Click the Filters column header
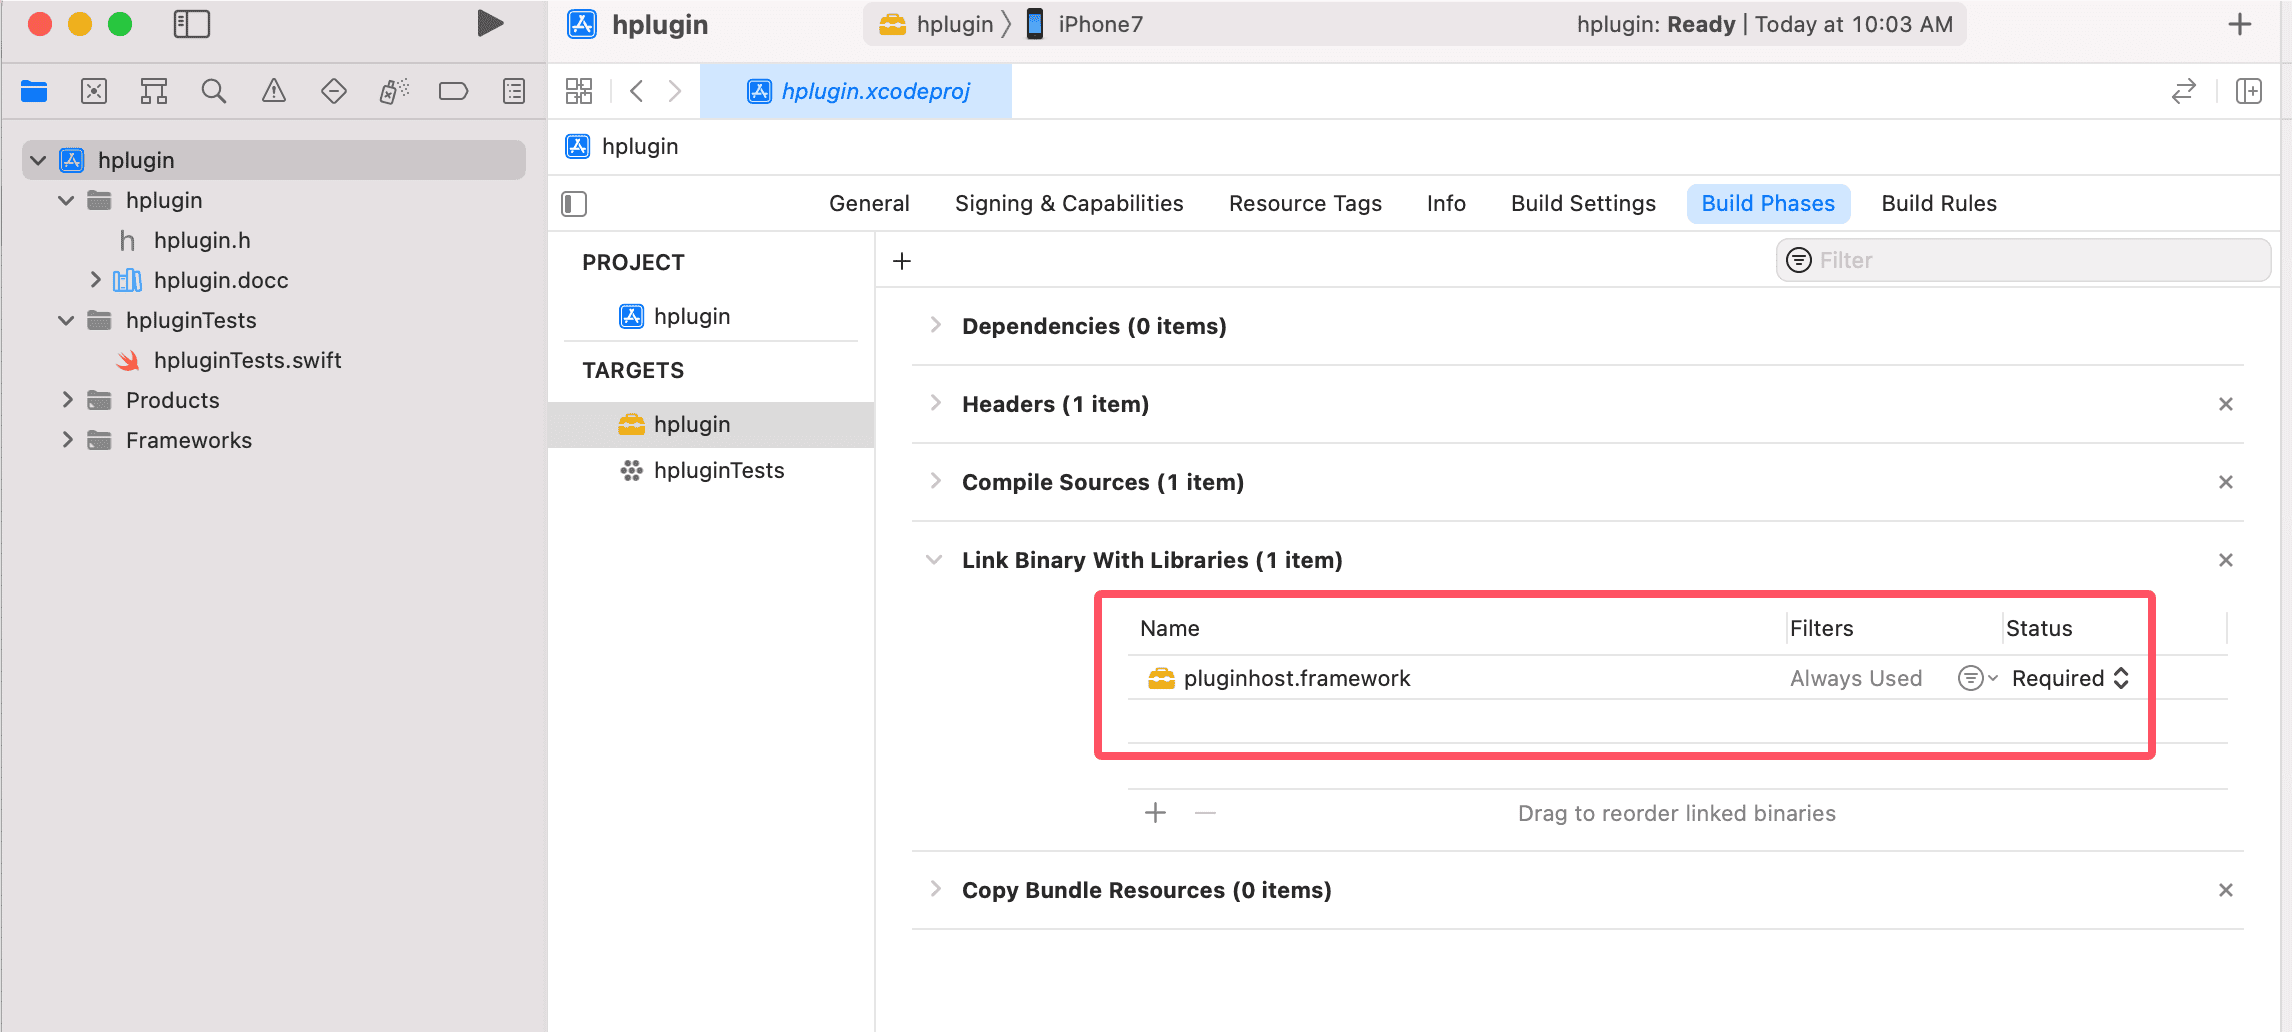The height and width of the screenshot is (1032, 2292). (x=1821, y=628)
